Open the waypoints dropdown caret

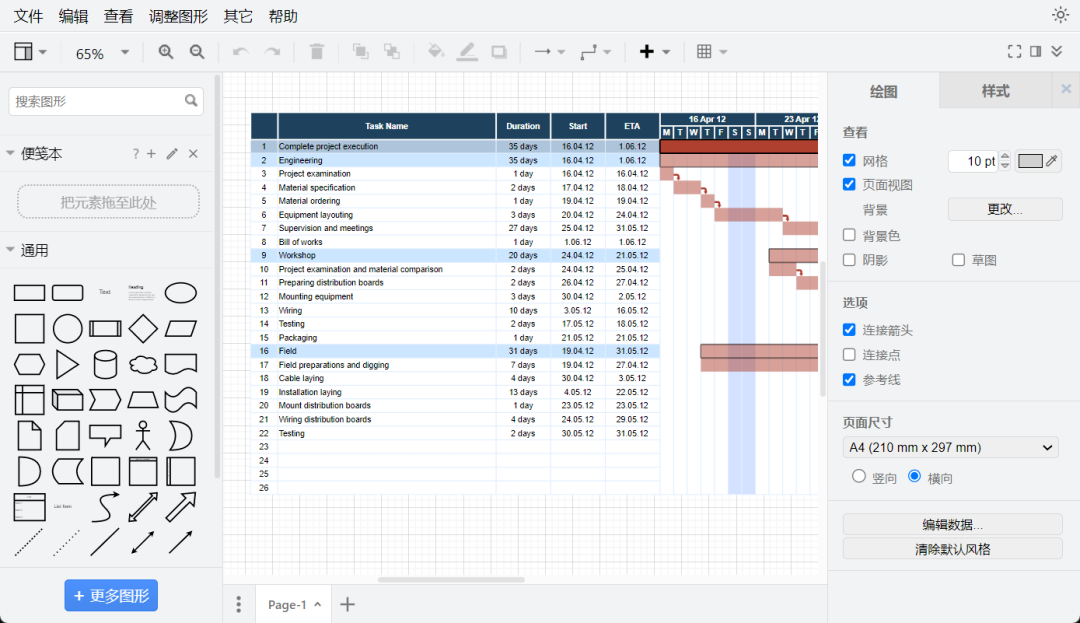pos(607,52)
